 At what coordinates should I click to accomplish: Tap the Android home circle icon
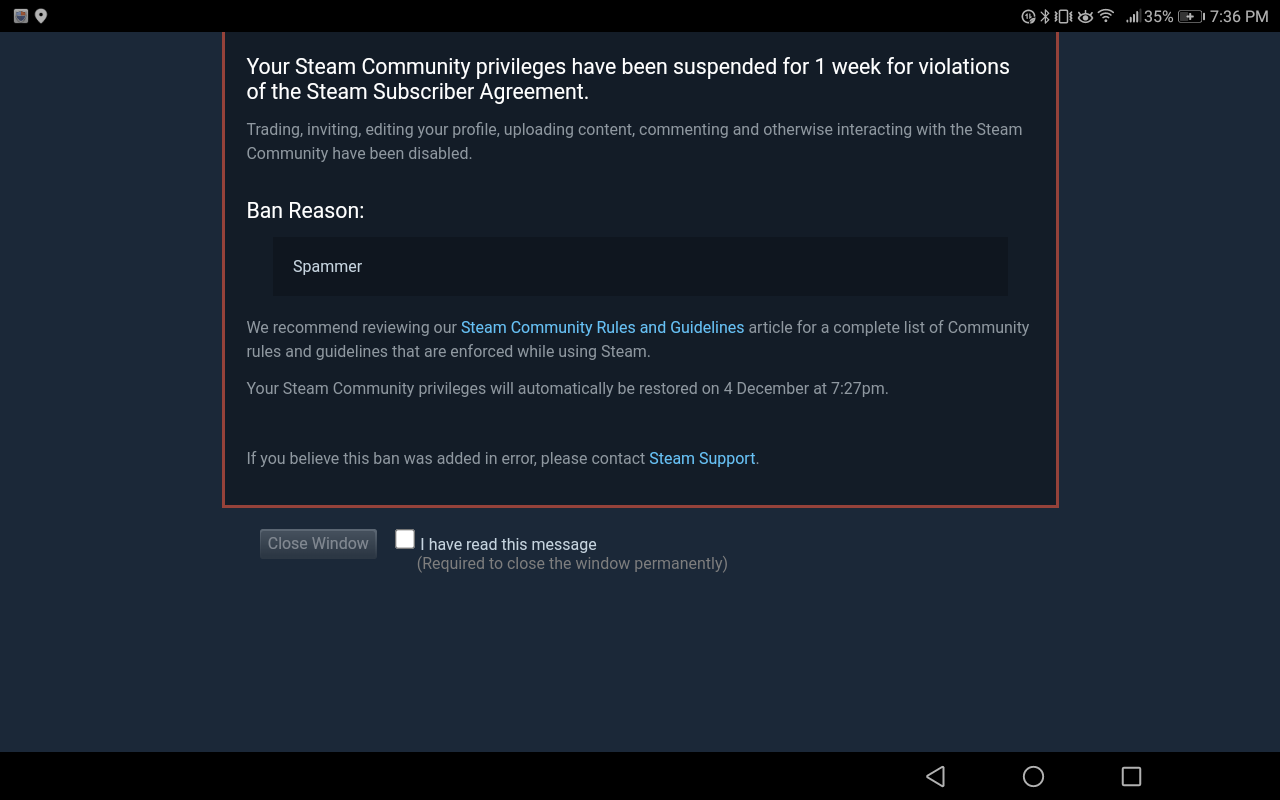click(1033, 776)
